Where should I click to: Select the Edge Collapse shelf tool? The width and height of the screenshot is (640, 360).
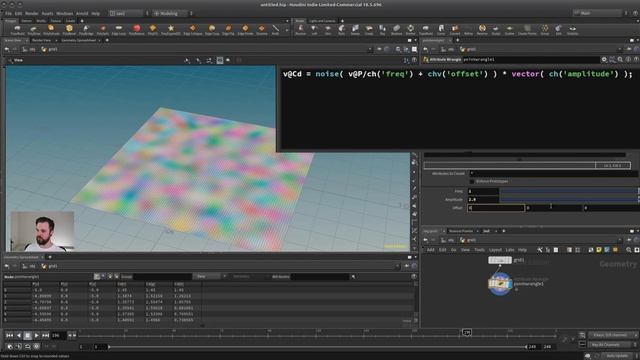tap(192, 29)
